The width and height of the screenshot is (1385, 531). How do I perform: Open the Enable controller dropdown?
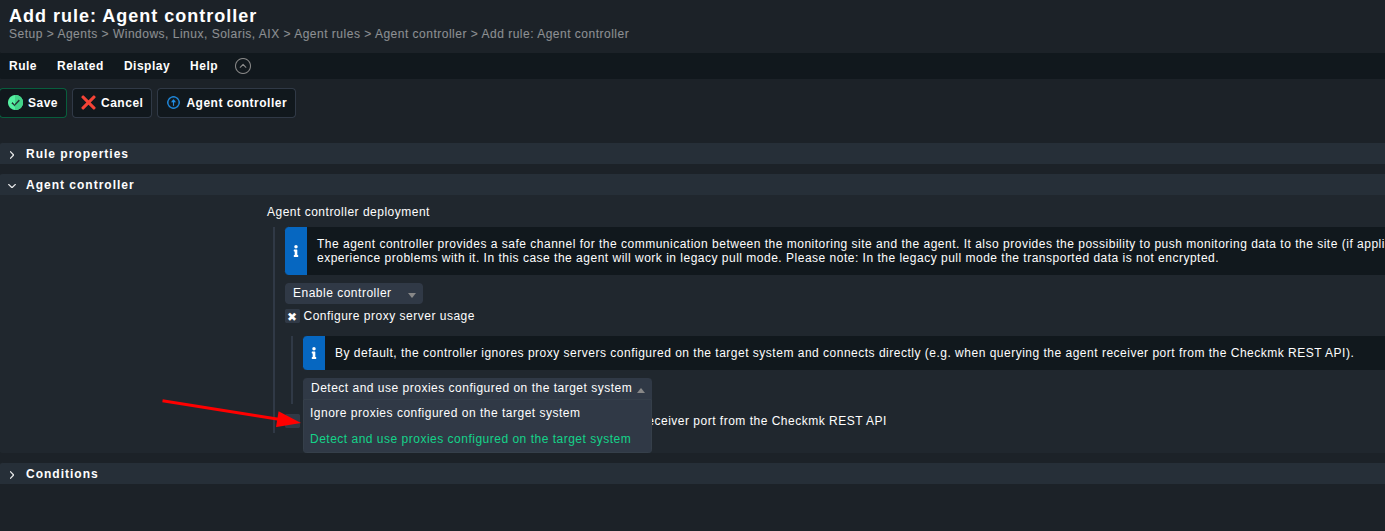tap(354, 293)
